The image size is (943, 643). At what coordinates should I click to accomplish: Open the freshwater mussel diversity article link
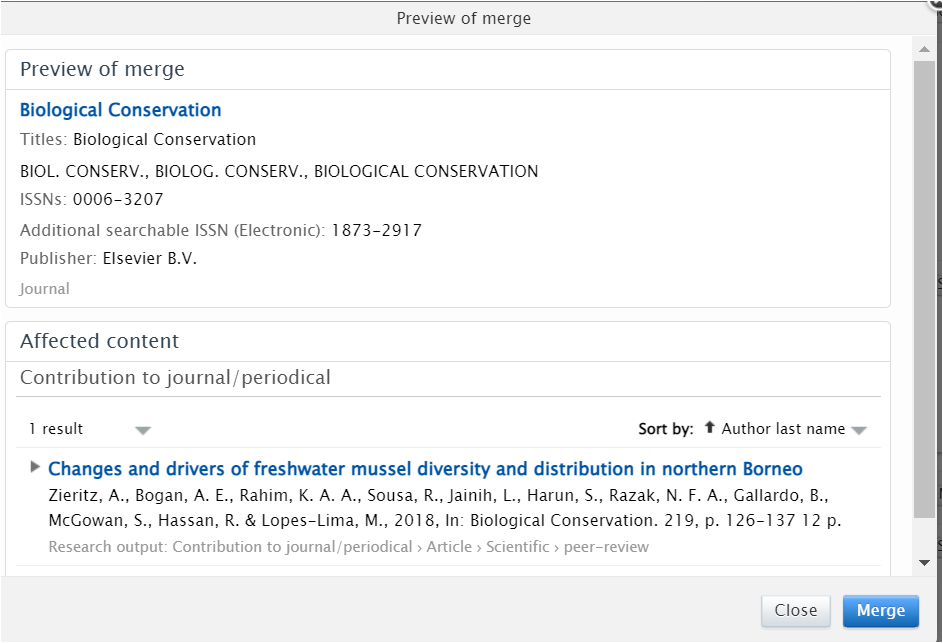425,469
